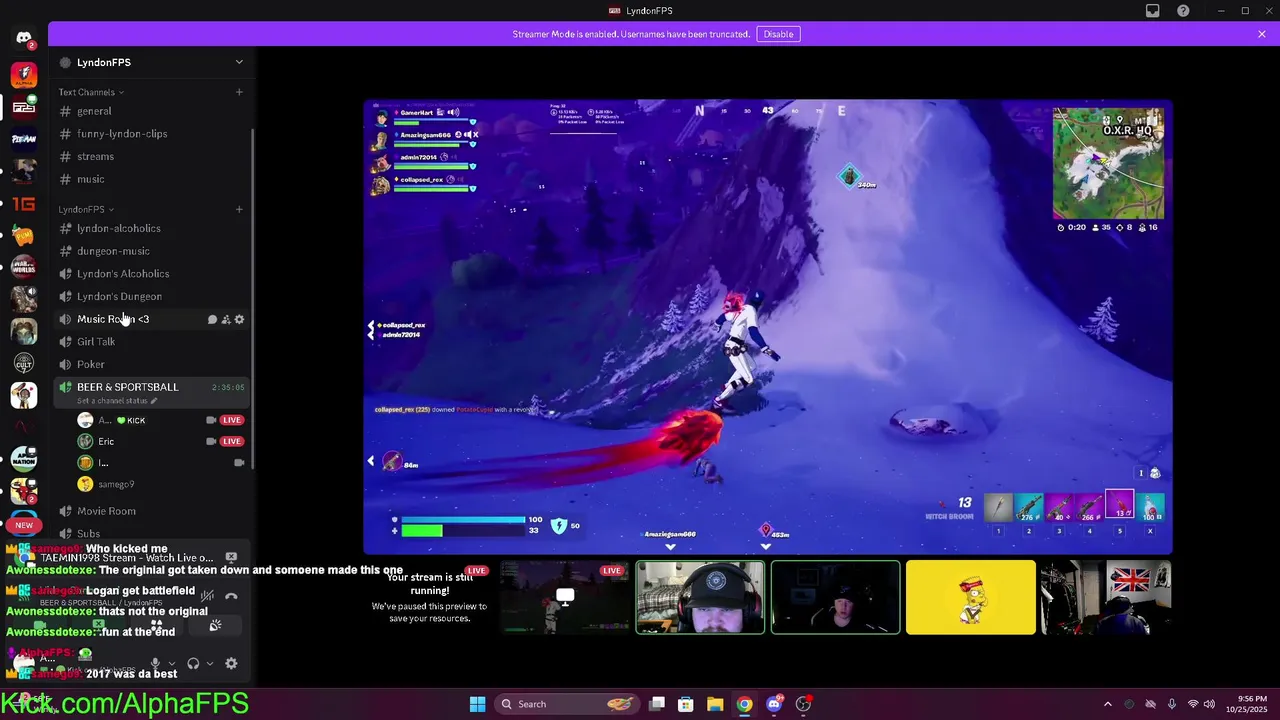Open the PIEMAN server icon
This screenshot has height=720, width=1280.
pos(24,139)
